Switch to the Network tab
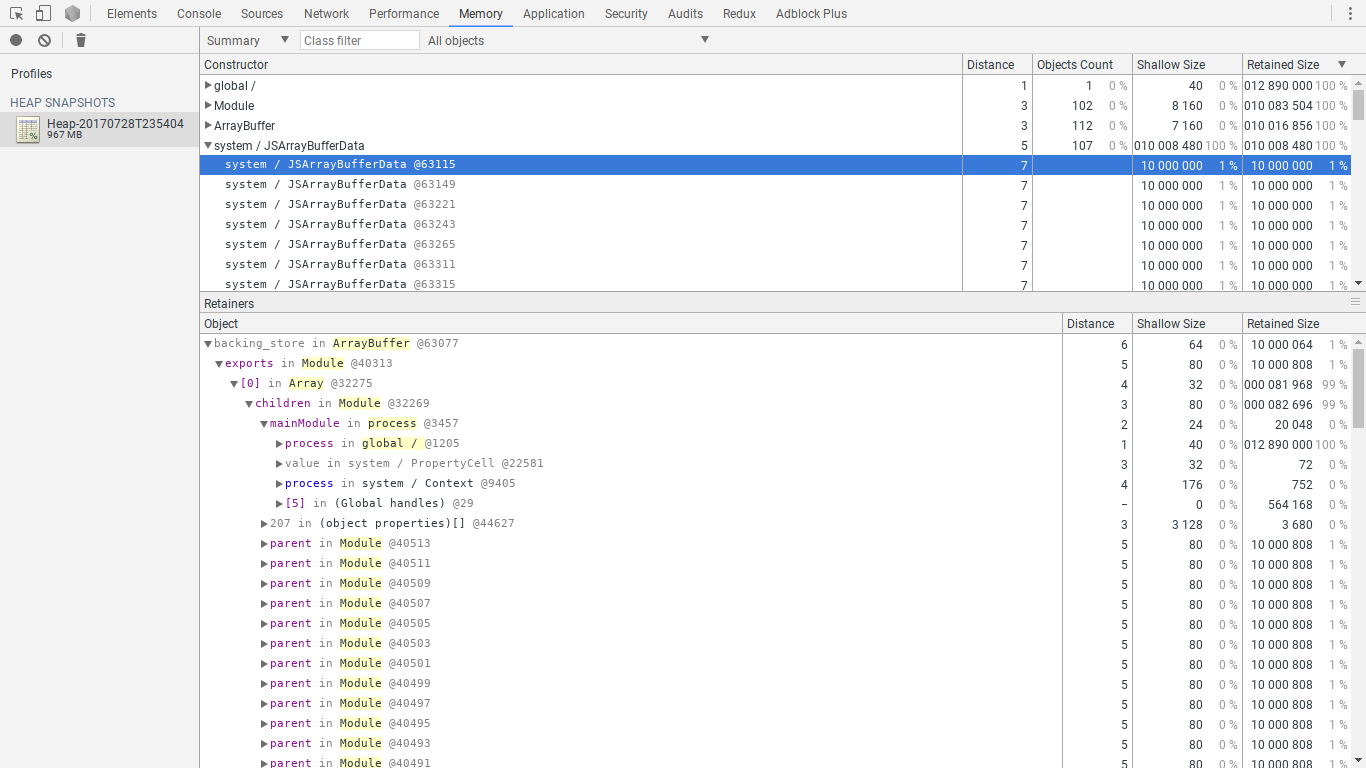Viewport: 1366px width, 768px height. 326,13
